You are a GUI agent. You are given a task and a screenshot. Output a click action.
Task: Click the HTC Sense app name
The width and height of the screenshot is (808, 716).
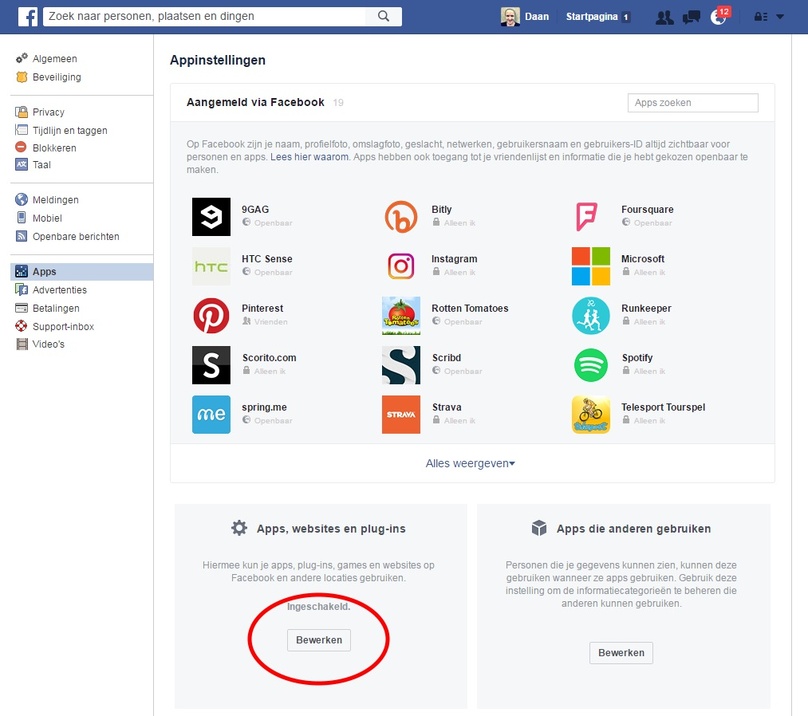(267, 259)
